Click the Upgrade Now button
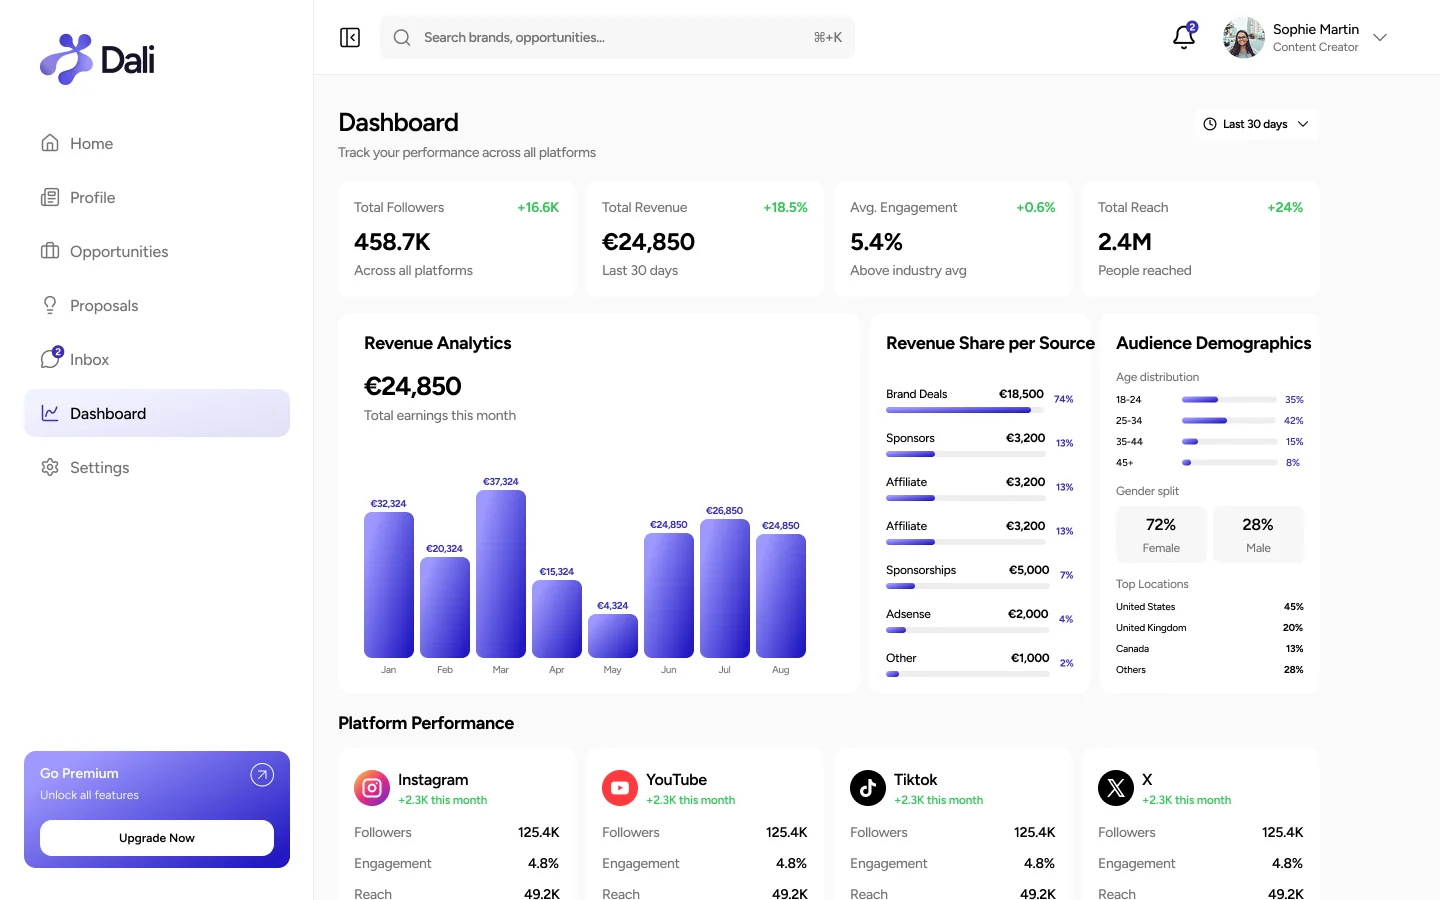 pos(157,838)
